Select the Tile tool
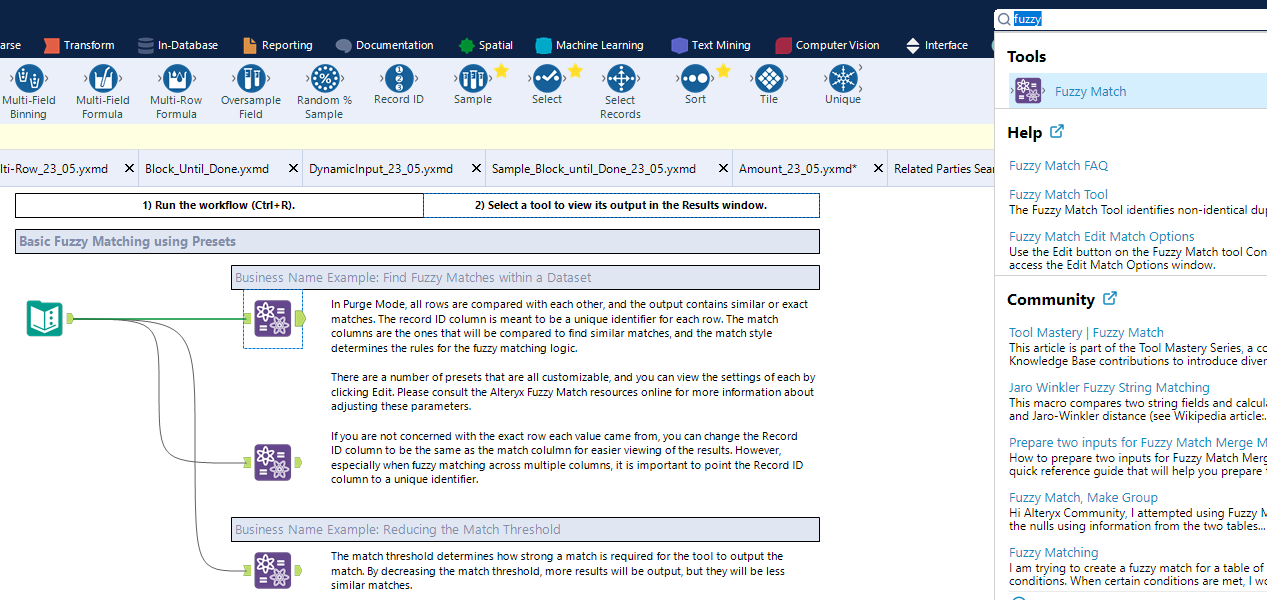Image resolution: width=1267 pixels, height=600 pixels. [768, 80]
